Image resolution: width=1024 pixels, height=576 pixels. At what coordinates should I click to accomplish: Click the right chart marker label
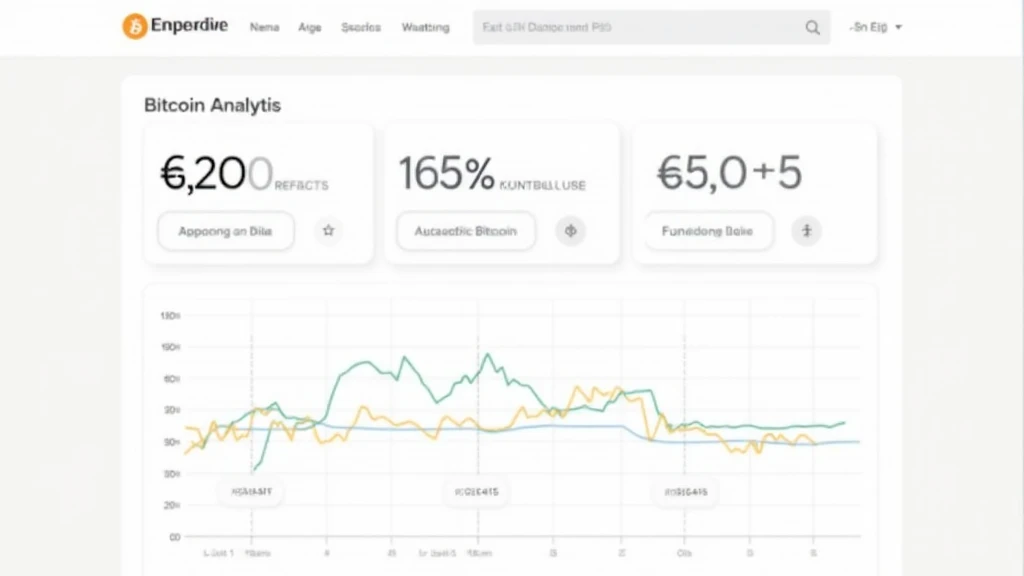pos(686,491)
